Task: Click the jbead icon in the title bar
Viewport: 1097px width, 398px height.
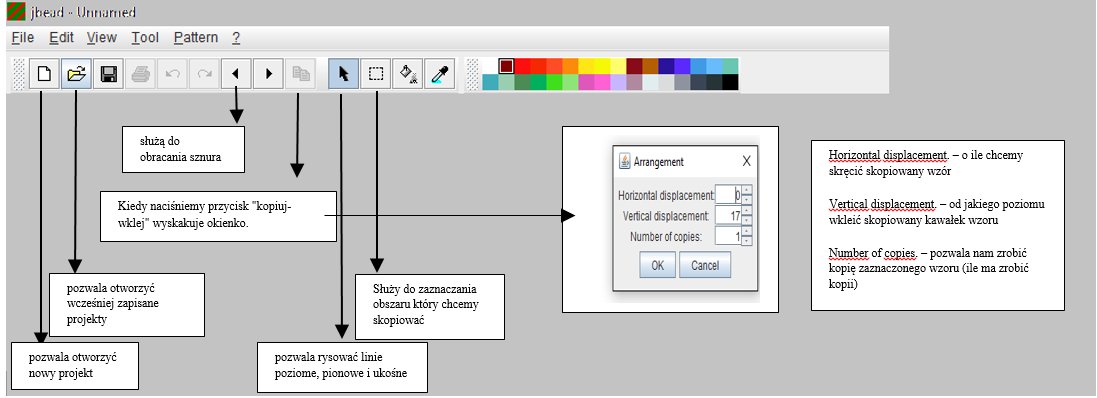Action: point(16,12)
